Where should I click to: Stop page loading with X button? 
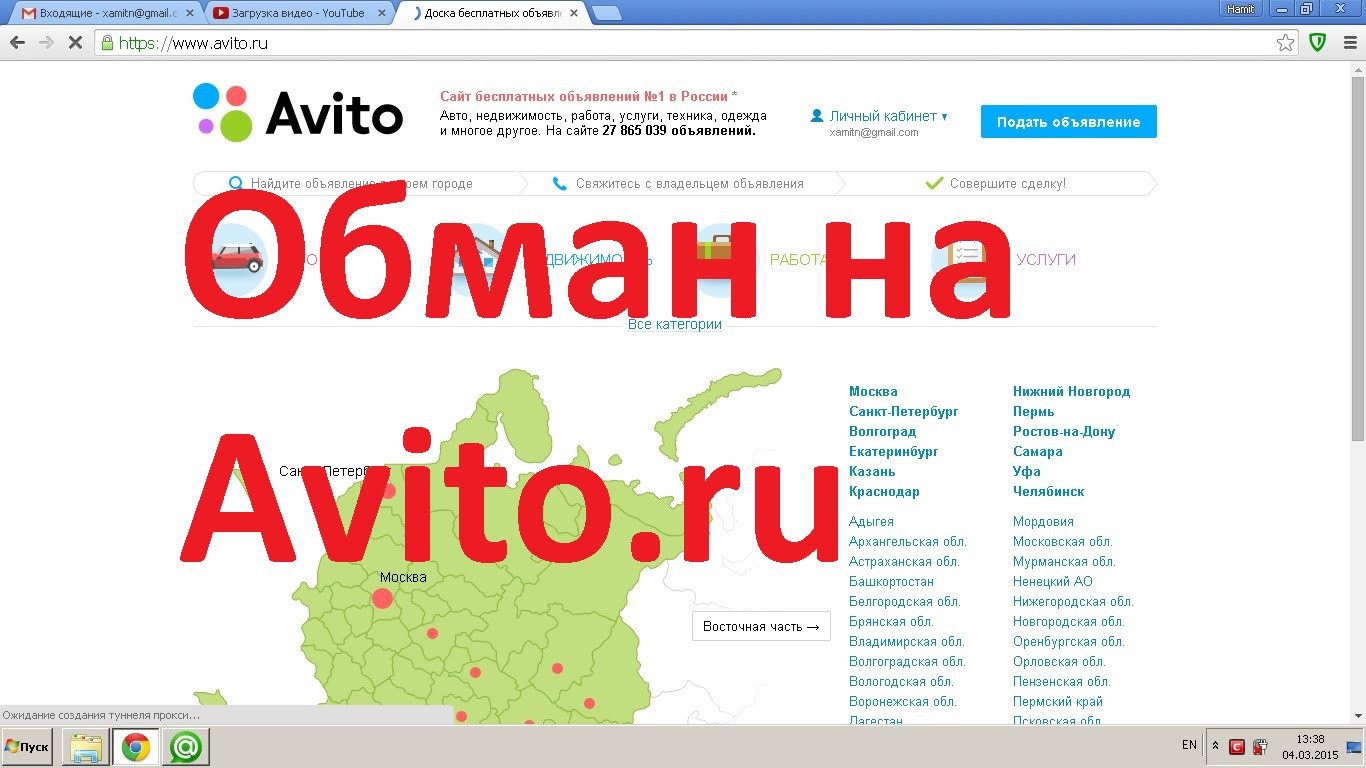coord(76,43)
